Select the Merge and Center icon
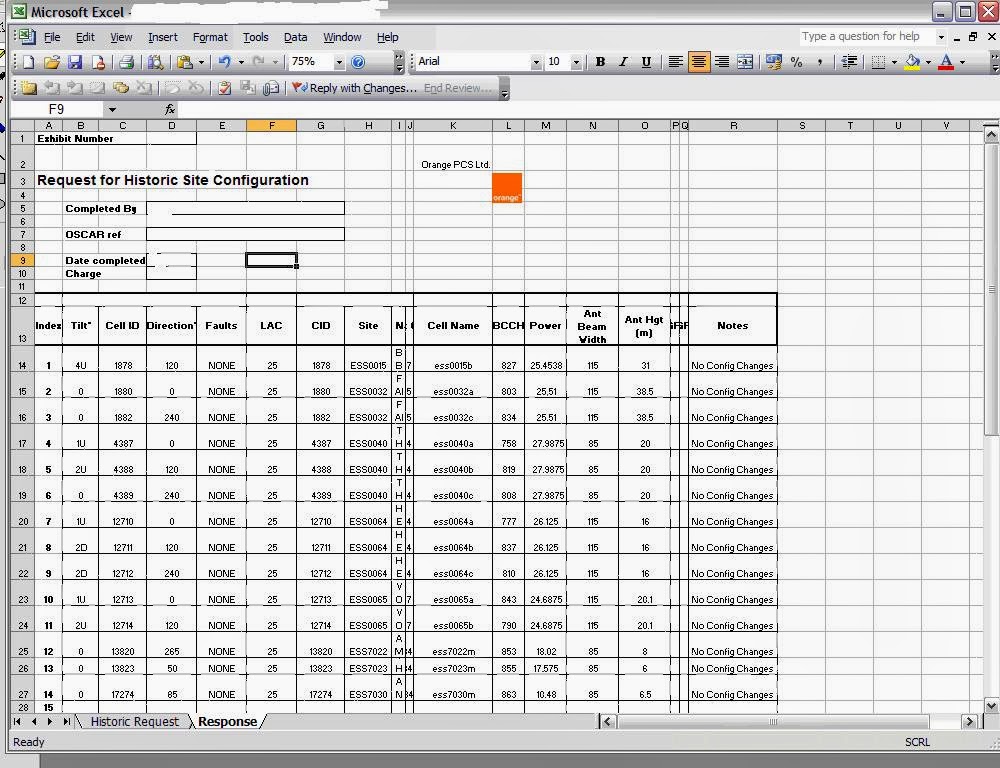This screenshot has width=1000, height=768. 746,62
